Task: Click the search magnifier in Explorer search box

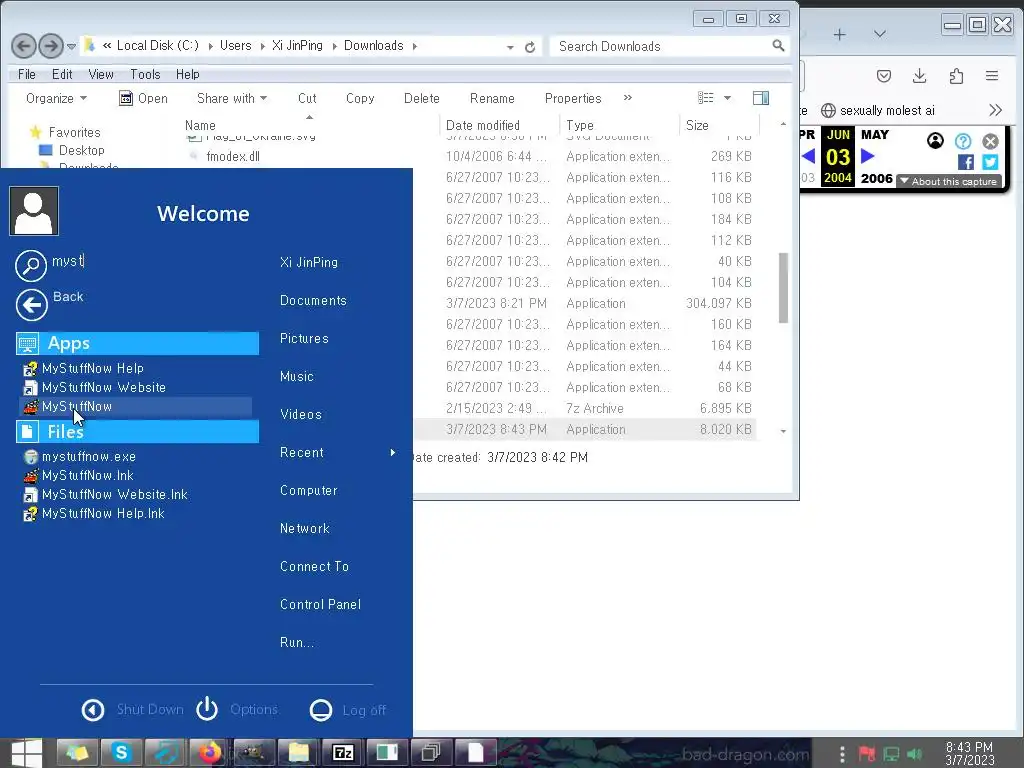Action: point(778,46)
